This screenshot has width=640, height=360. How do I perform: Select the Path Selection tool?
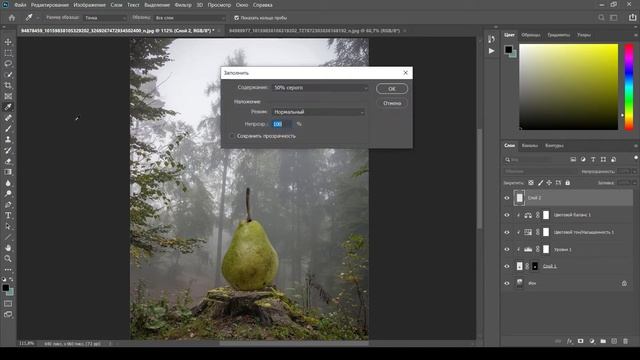8,226
